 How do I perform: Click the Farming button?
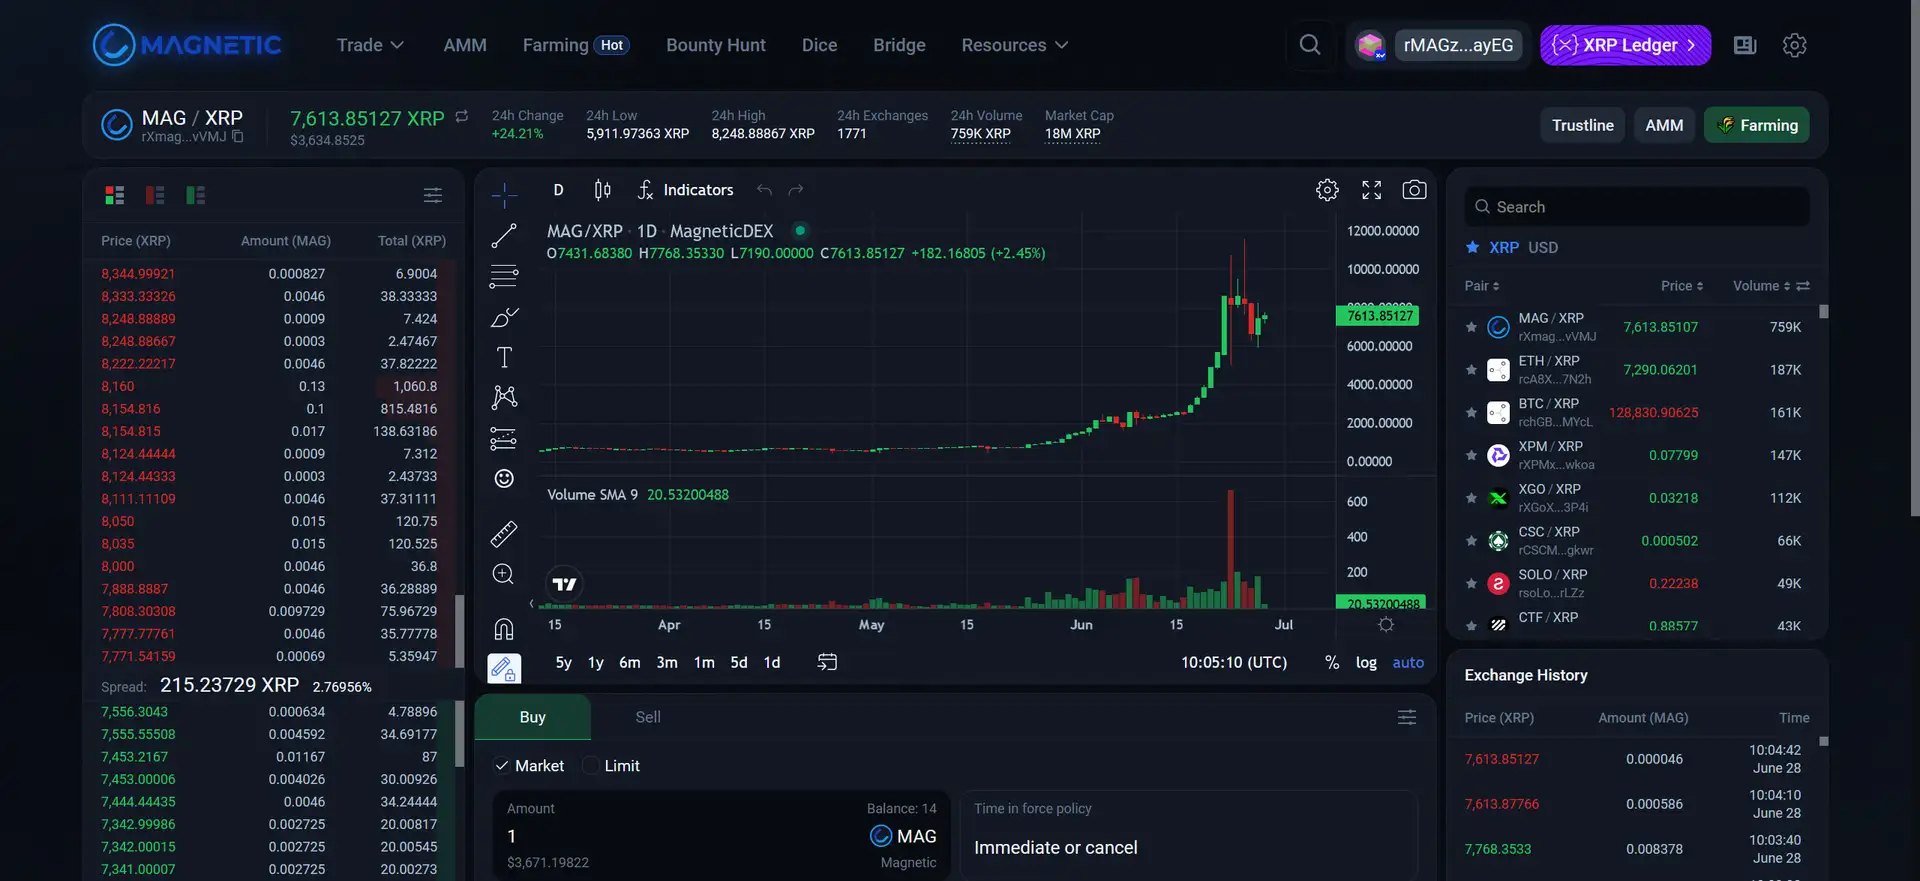pyautogui.click(x=1756, y=125)
